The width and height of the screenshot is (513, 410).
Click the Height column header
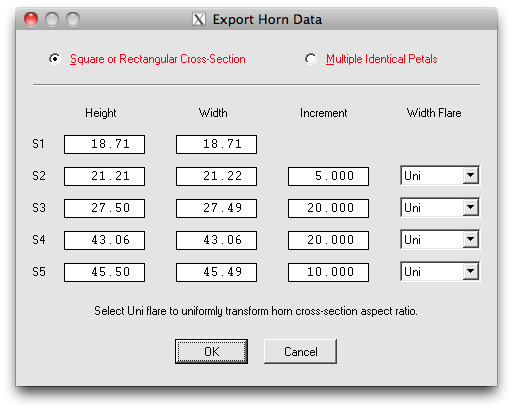coord(101,113)
